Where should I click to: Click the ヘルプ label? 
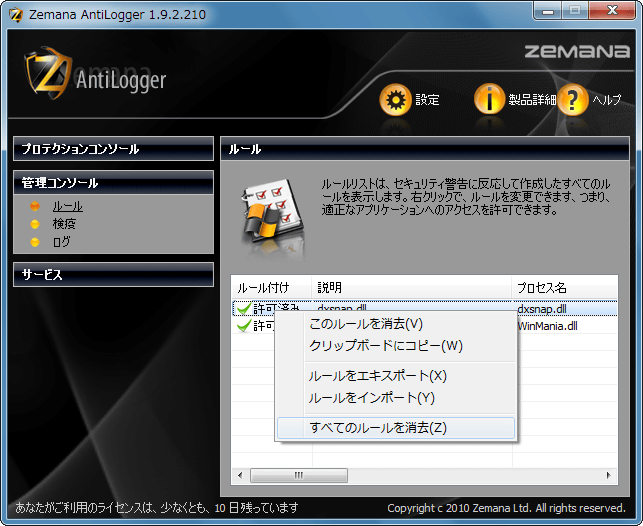[607, 100]
